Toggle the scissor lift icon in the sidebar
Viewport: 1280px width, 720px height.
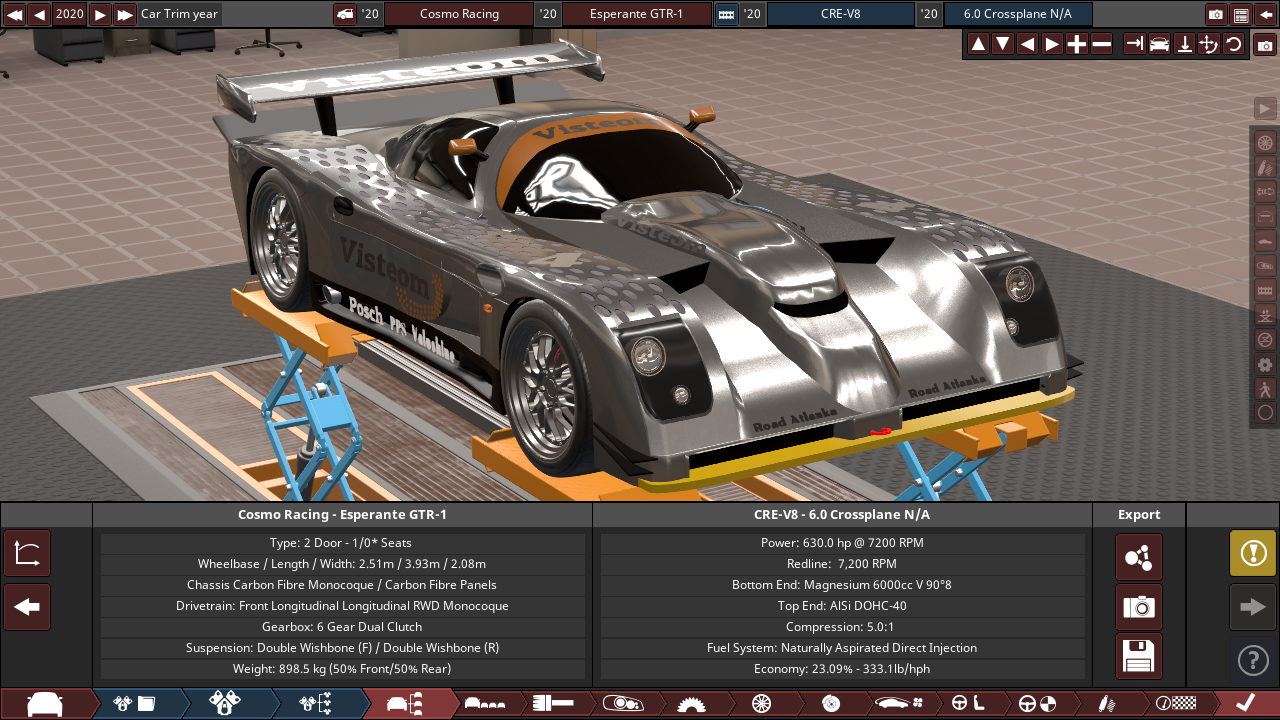[x=1265, y=315]
